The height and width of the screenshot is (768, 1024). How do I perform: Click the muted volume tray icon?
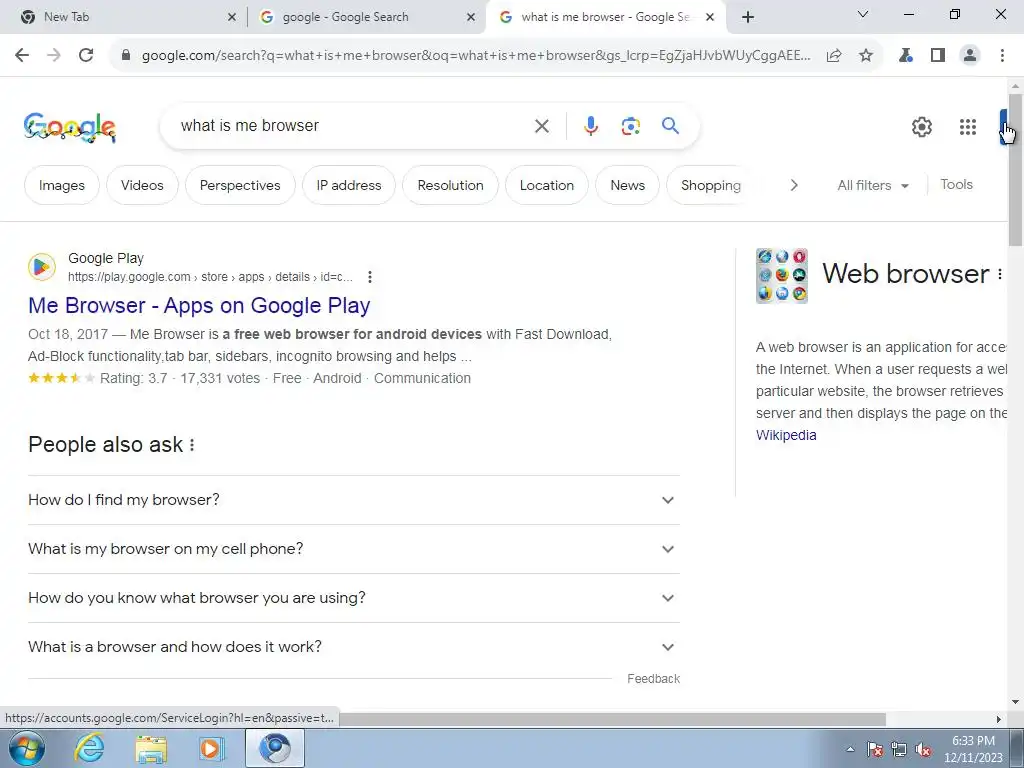[x=922, y=749]
